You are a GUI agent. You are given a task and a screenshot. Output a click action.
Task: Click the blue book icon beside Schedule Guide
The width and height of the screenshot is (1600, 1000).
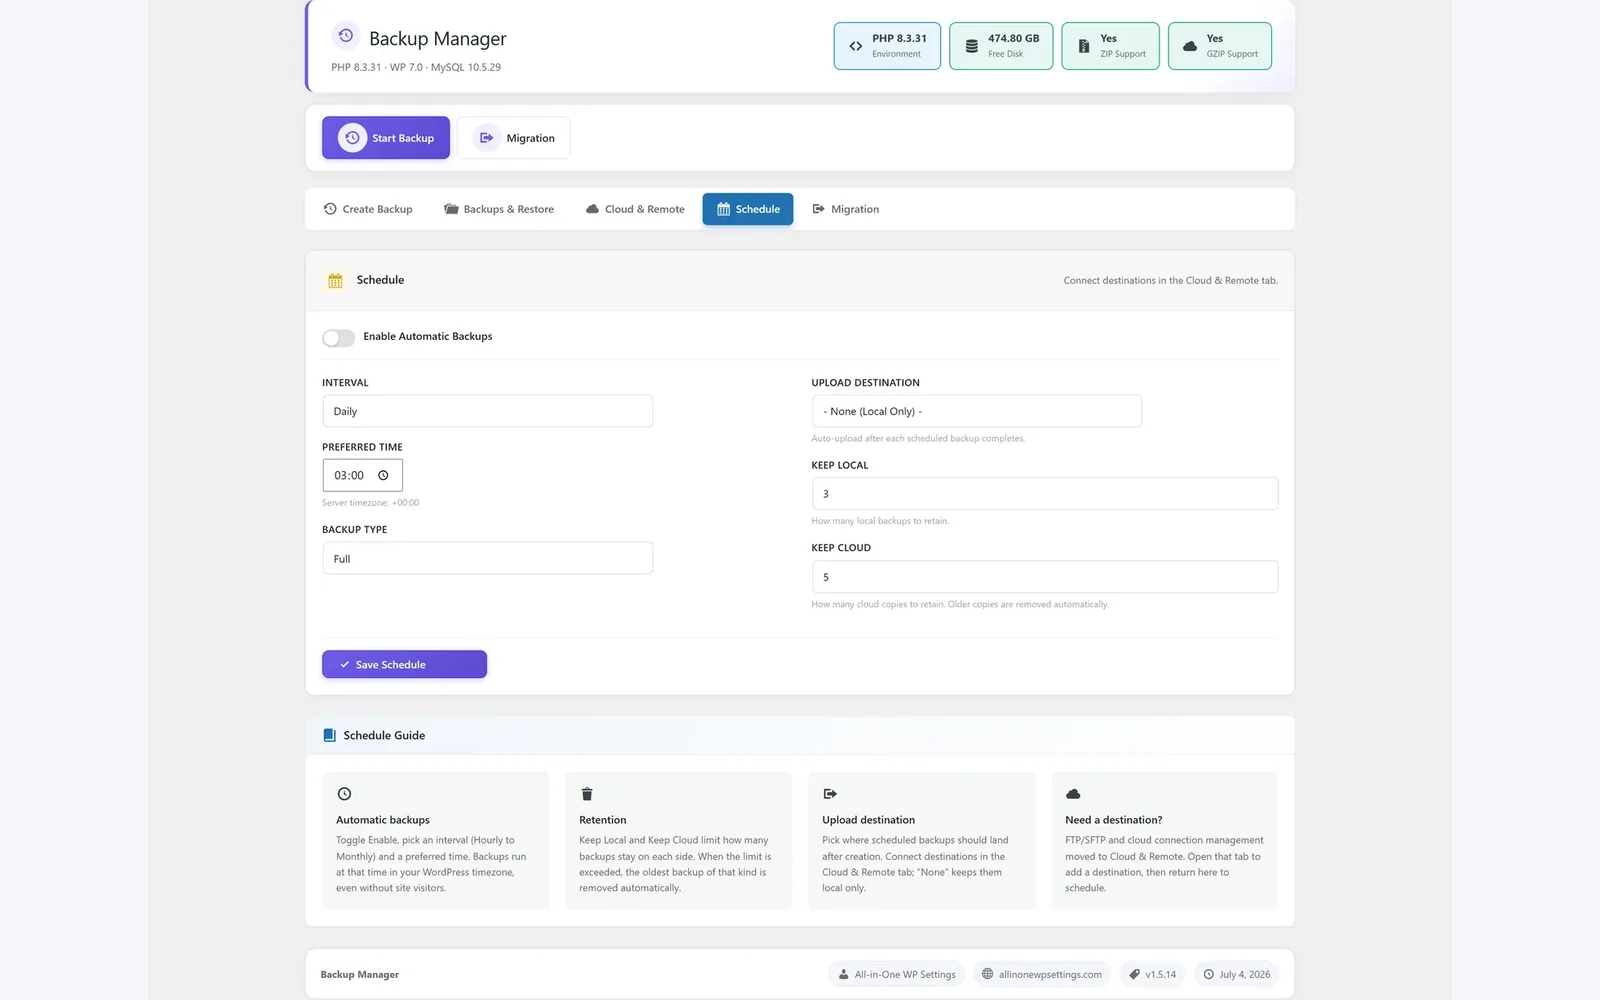point(330,735)
